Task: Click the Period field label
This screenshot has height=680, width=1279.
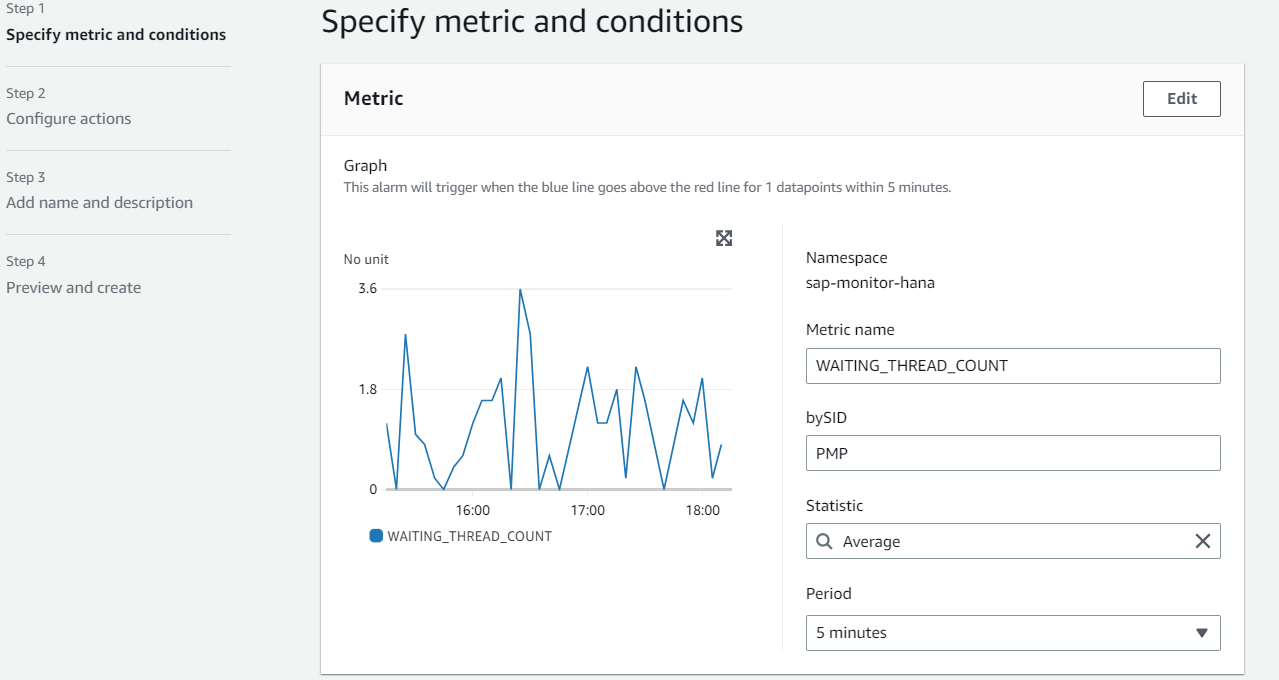Action: coord(829,594)
